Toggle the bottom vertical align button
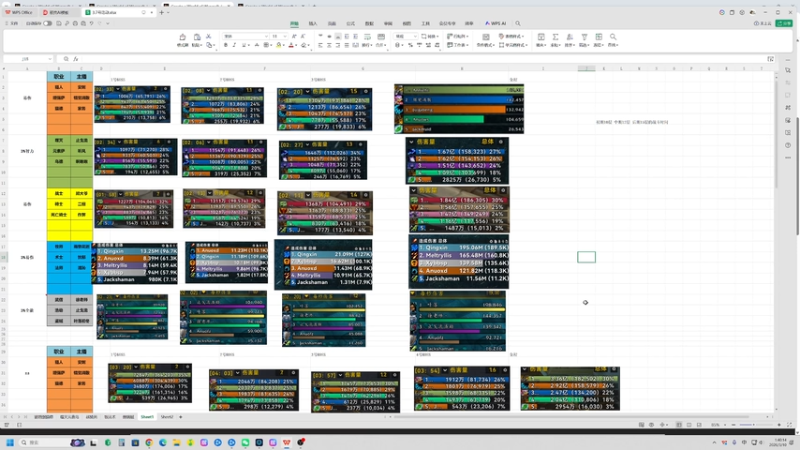The width and height of the screenshot is (800, 450). pos(338,37)
